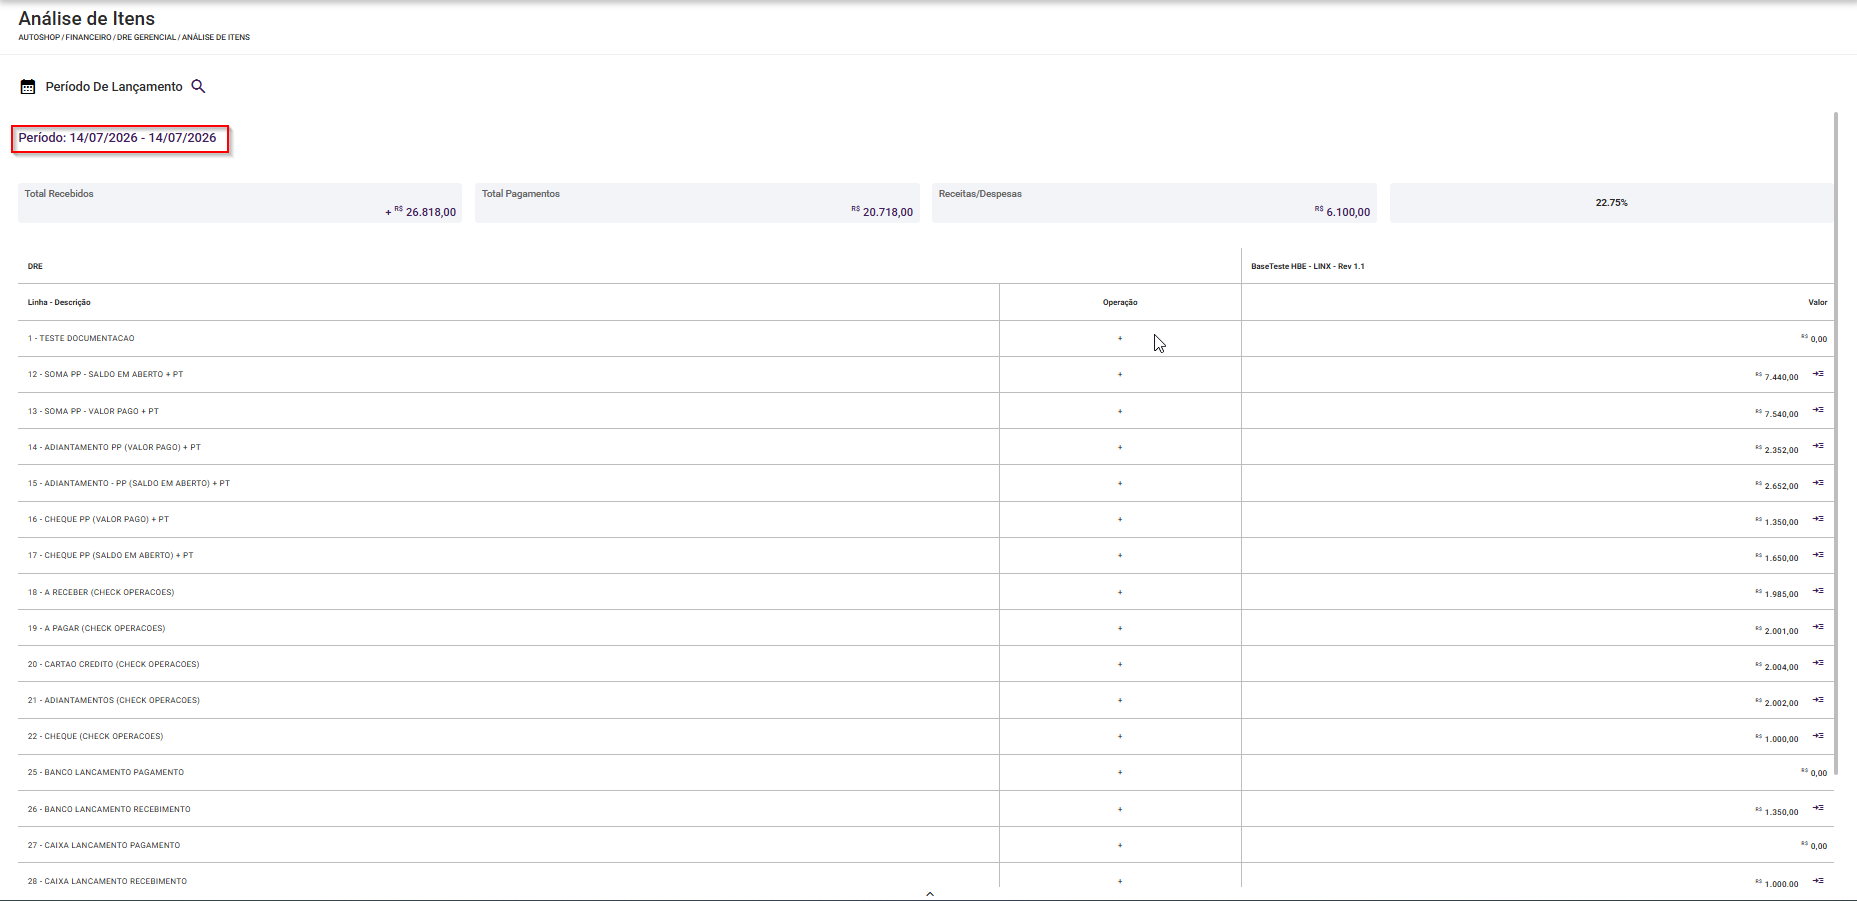Click the 2.004,00 value in row 20
Viewport: 1857px width, 901px height.
pos(1777,666)
